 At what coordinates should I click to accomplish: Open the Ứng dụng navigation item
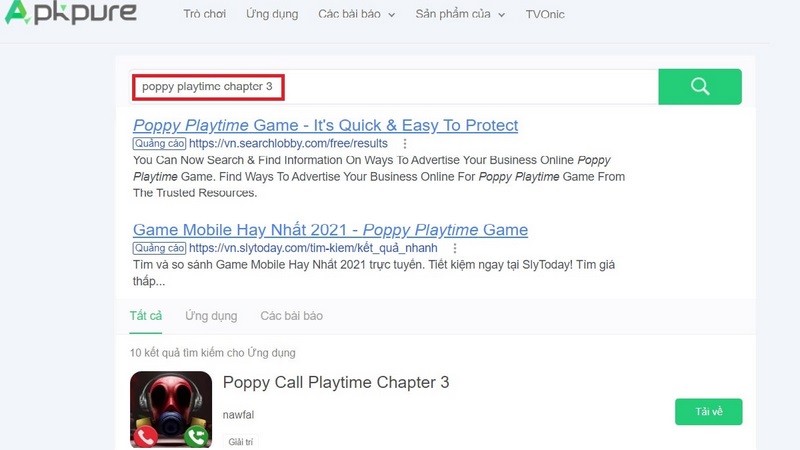click(x=272, y=14)
